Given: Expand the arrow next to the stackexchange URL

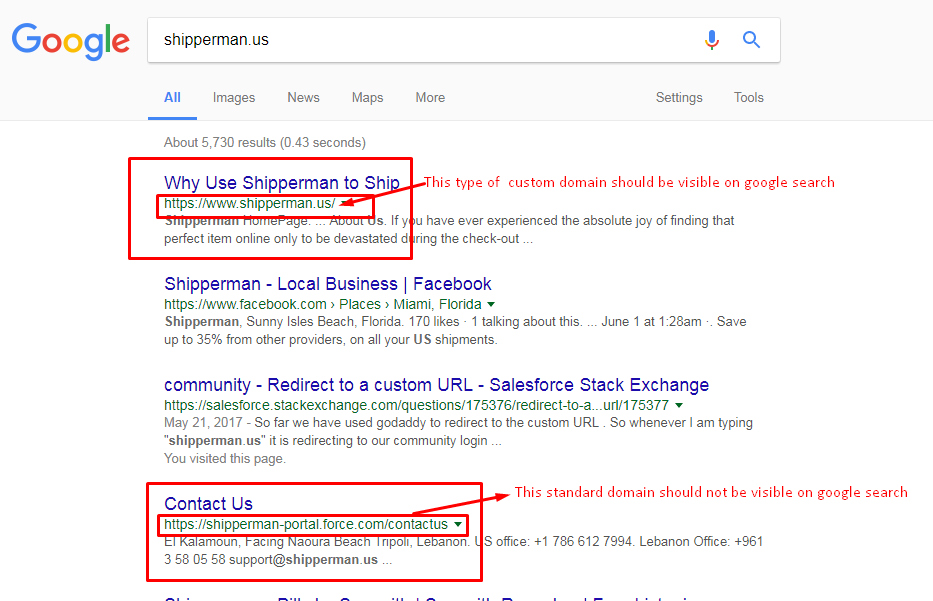Looking at the screenshot, I should [x=679, y=406].
